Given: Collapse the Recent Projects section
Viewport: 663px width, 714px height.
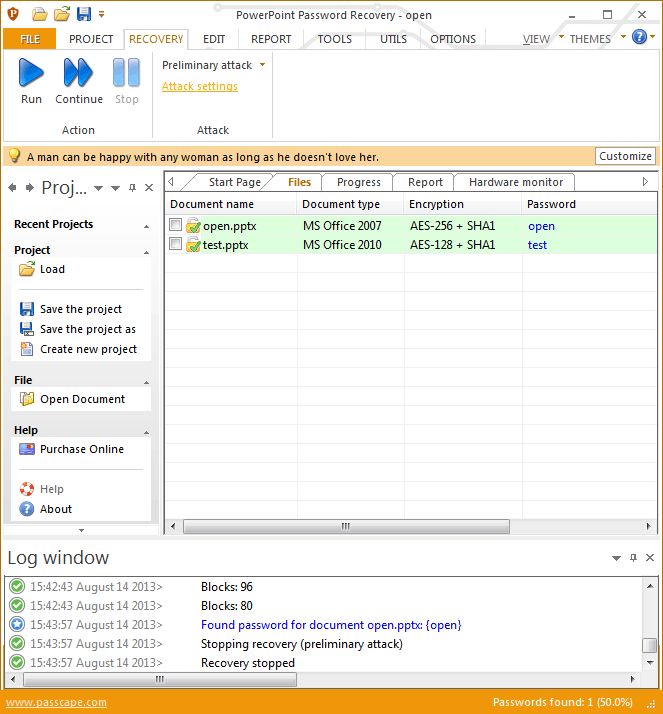Looking at the screenshot, I should click(147, 226).
